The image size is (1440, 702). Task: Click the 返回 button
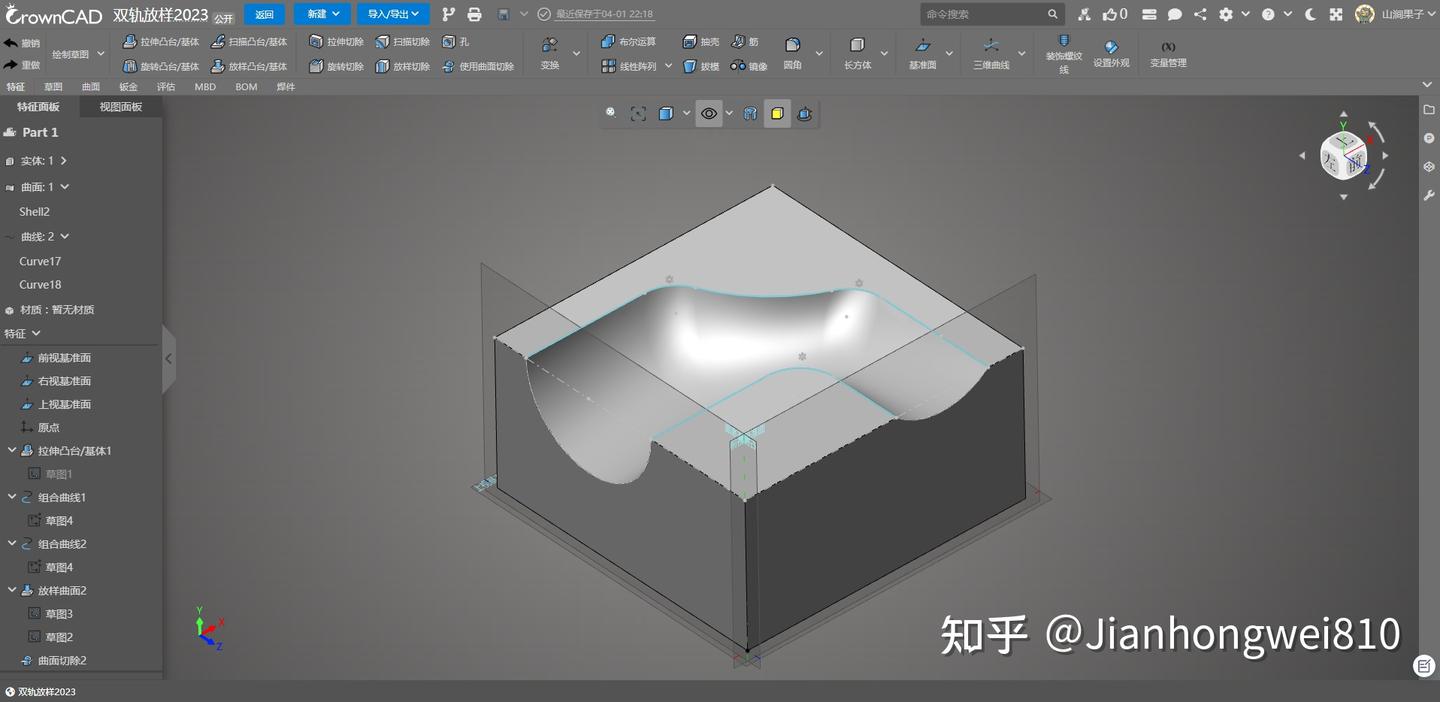coord(264,14)
